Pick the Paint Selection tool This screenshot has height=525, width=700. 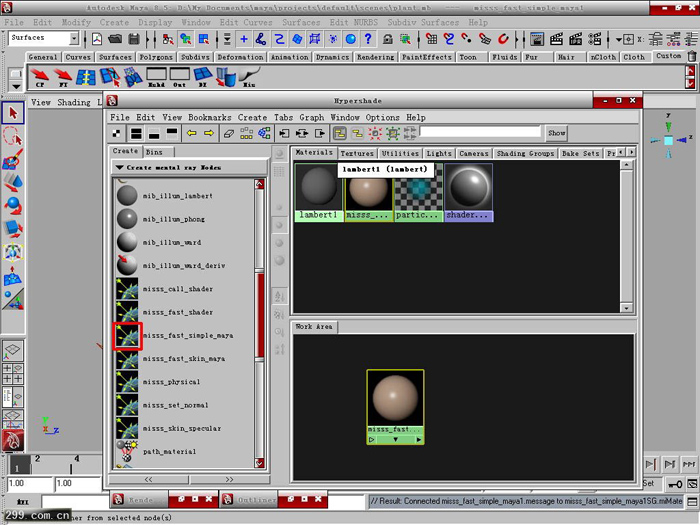(x=13, y=159)
